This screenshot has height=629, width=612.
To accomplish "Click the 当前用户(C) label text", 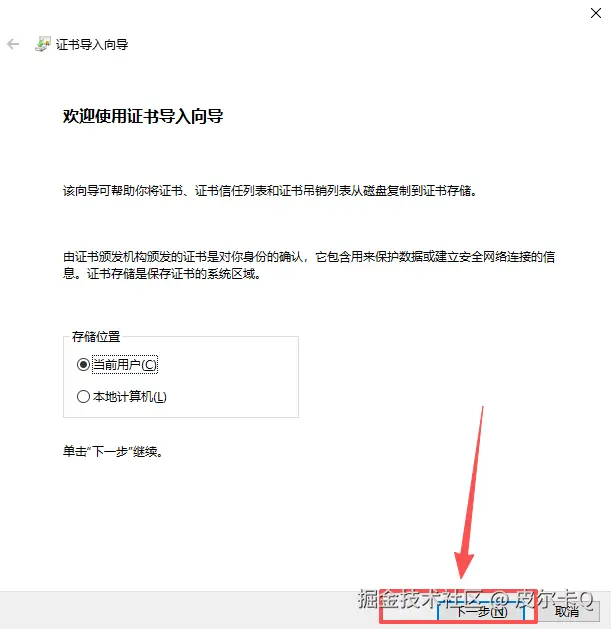I will tap(125, 365).
